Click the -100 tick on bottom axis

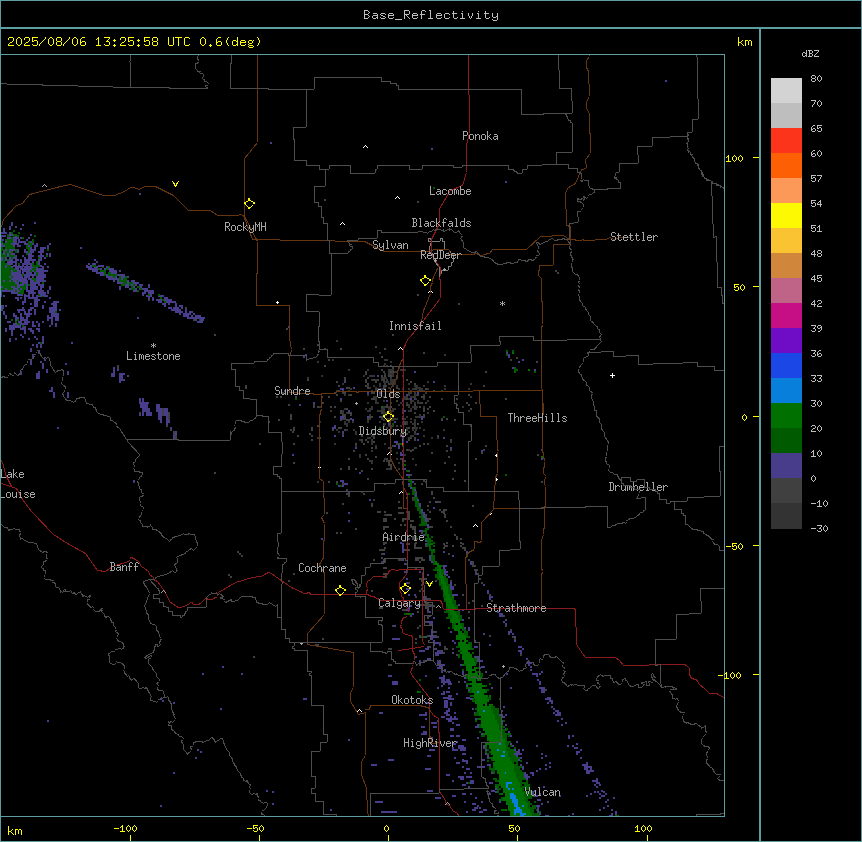coord(125,828)
